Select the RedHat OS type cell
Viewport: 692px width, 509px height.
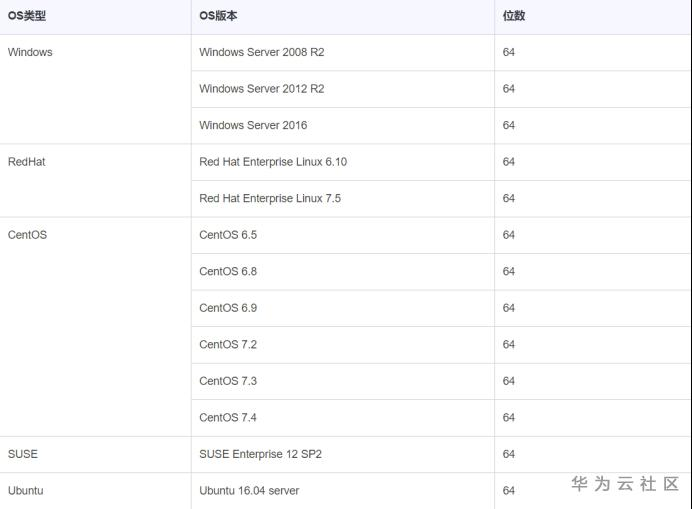tap(27, 162)
